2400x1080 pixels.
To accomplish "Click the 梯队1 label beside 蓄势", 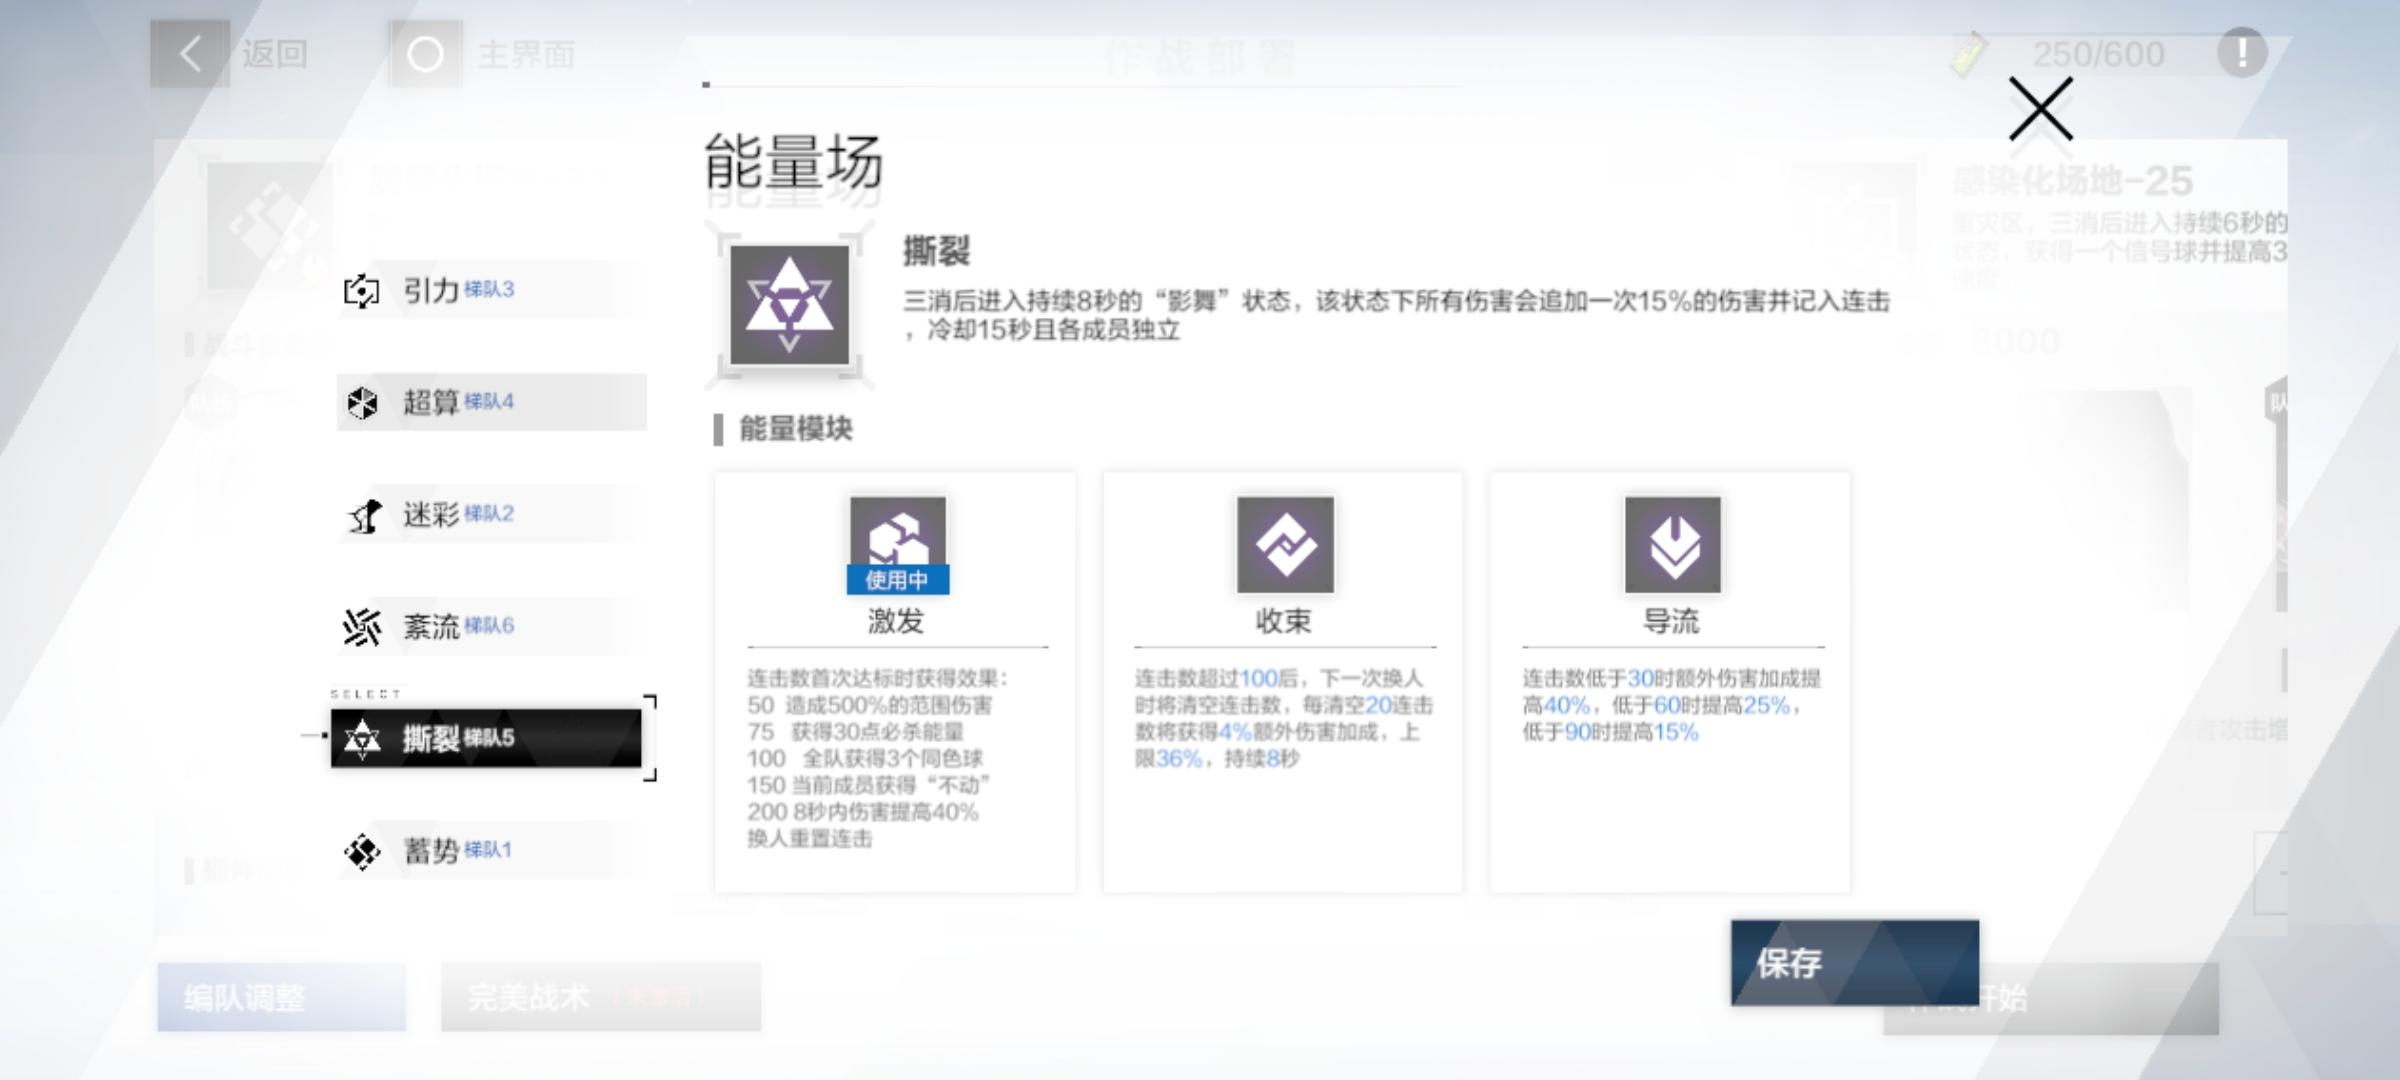I will [x=488, y=849].
